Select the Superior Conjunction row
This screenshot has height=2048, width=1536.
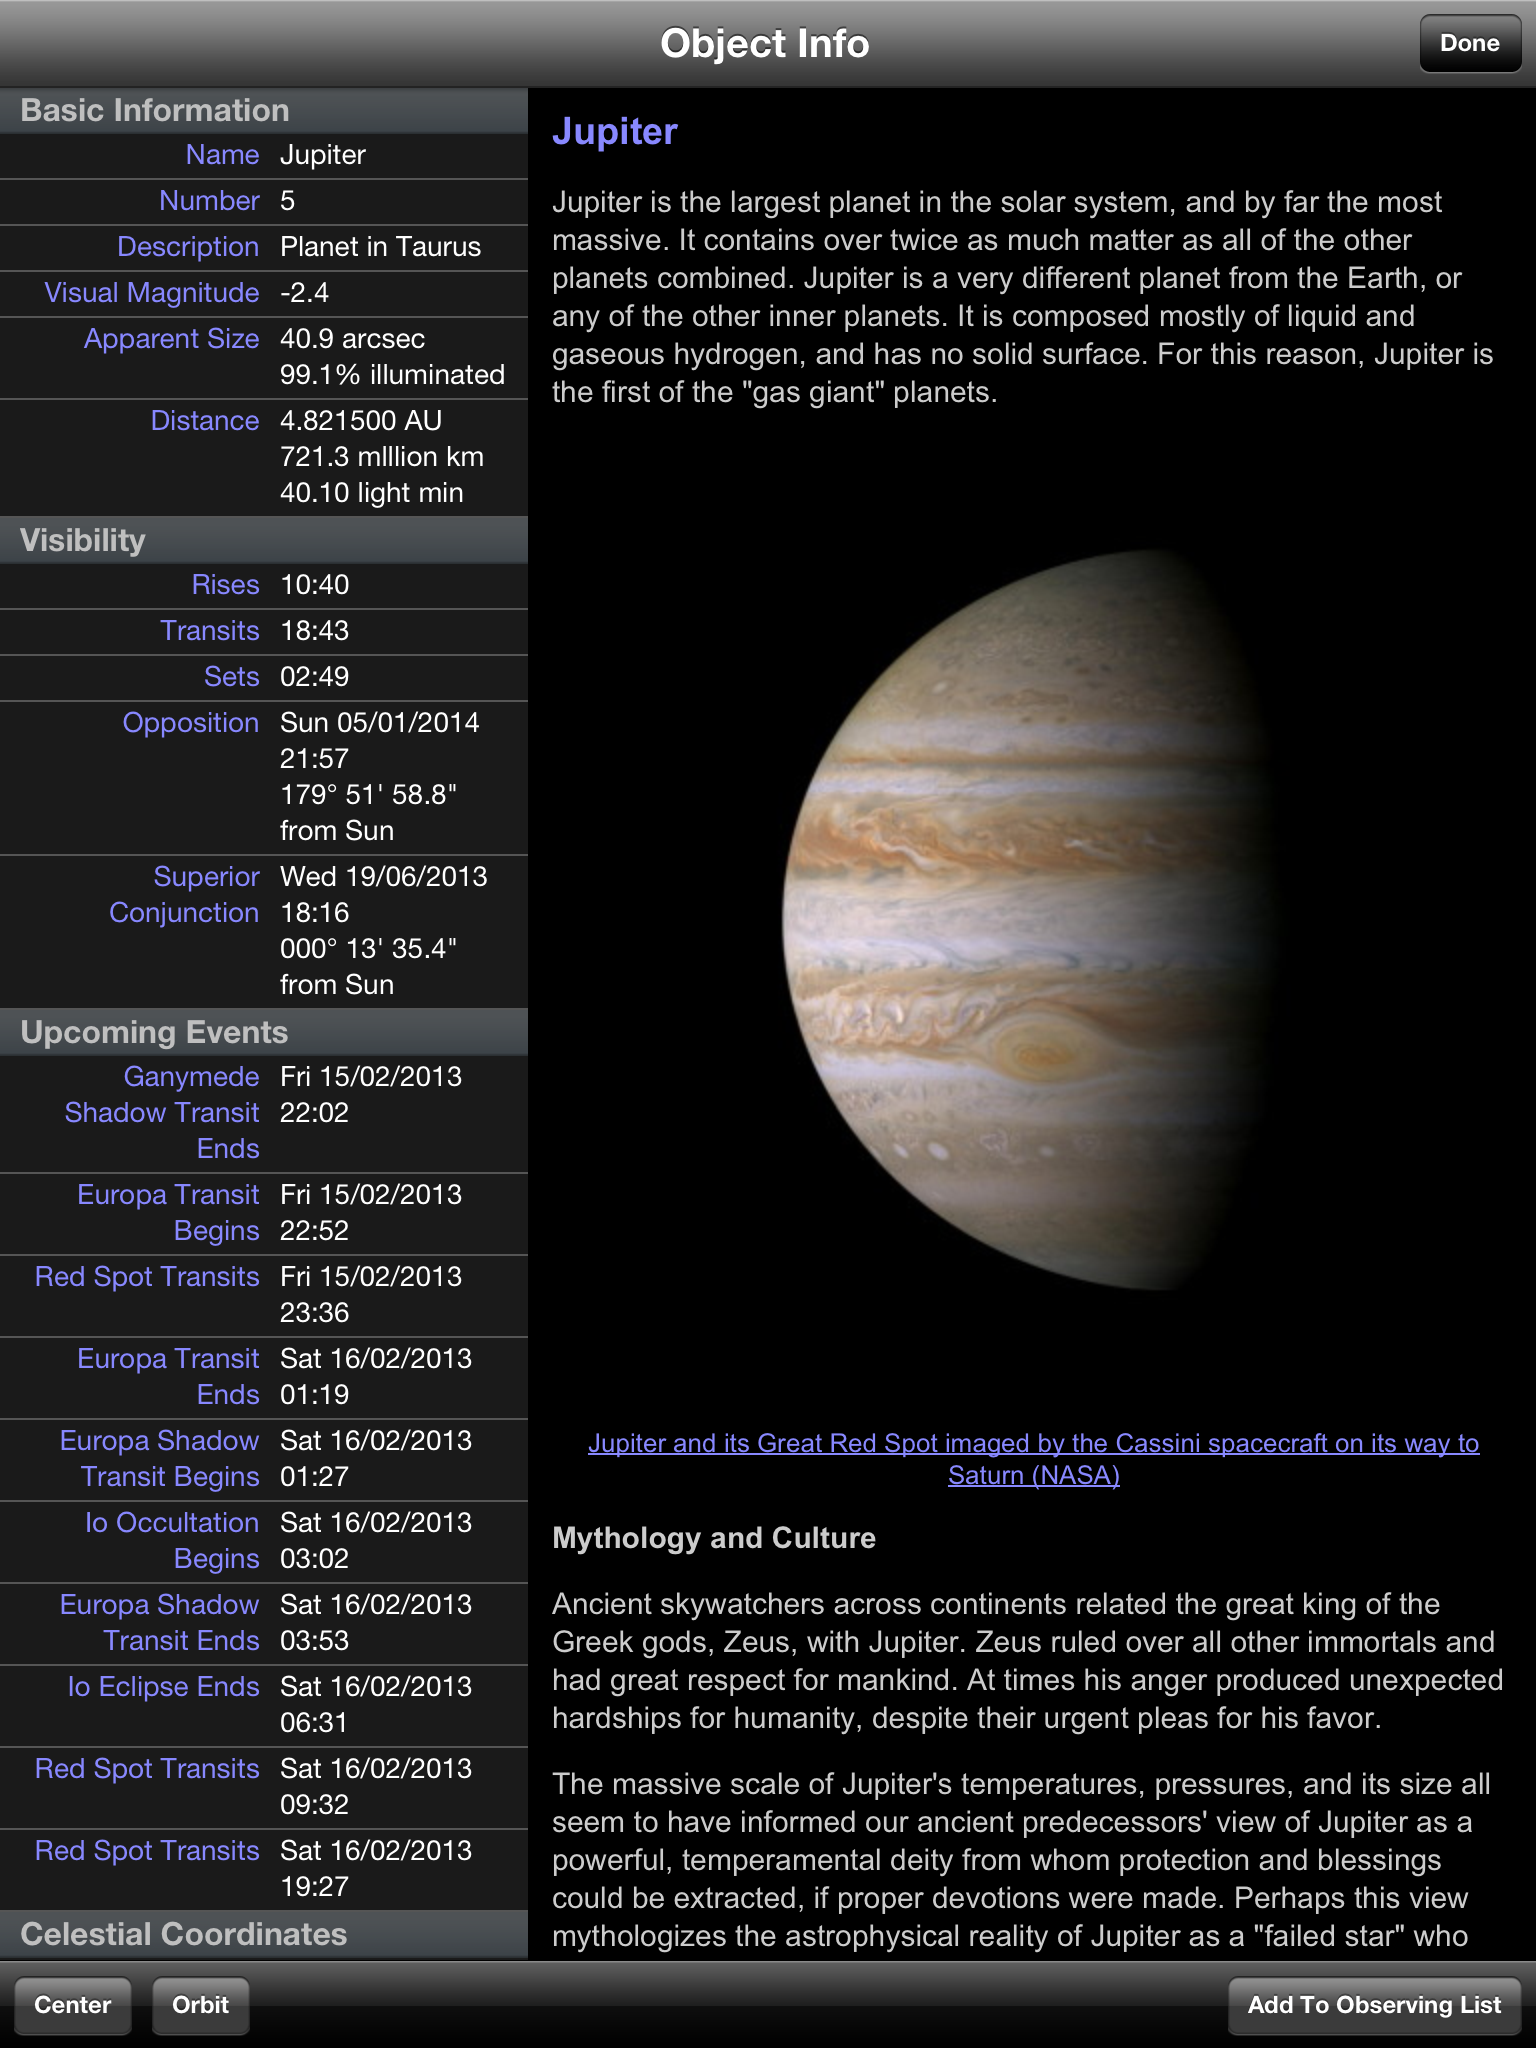(x=263, y=931)
